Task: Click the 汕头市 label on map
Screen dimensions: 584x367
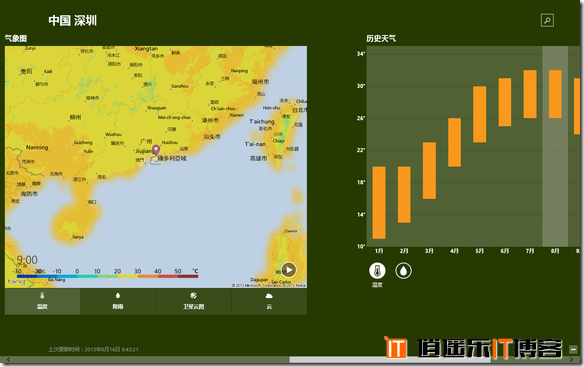Action: tap(212, 137)
